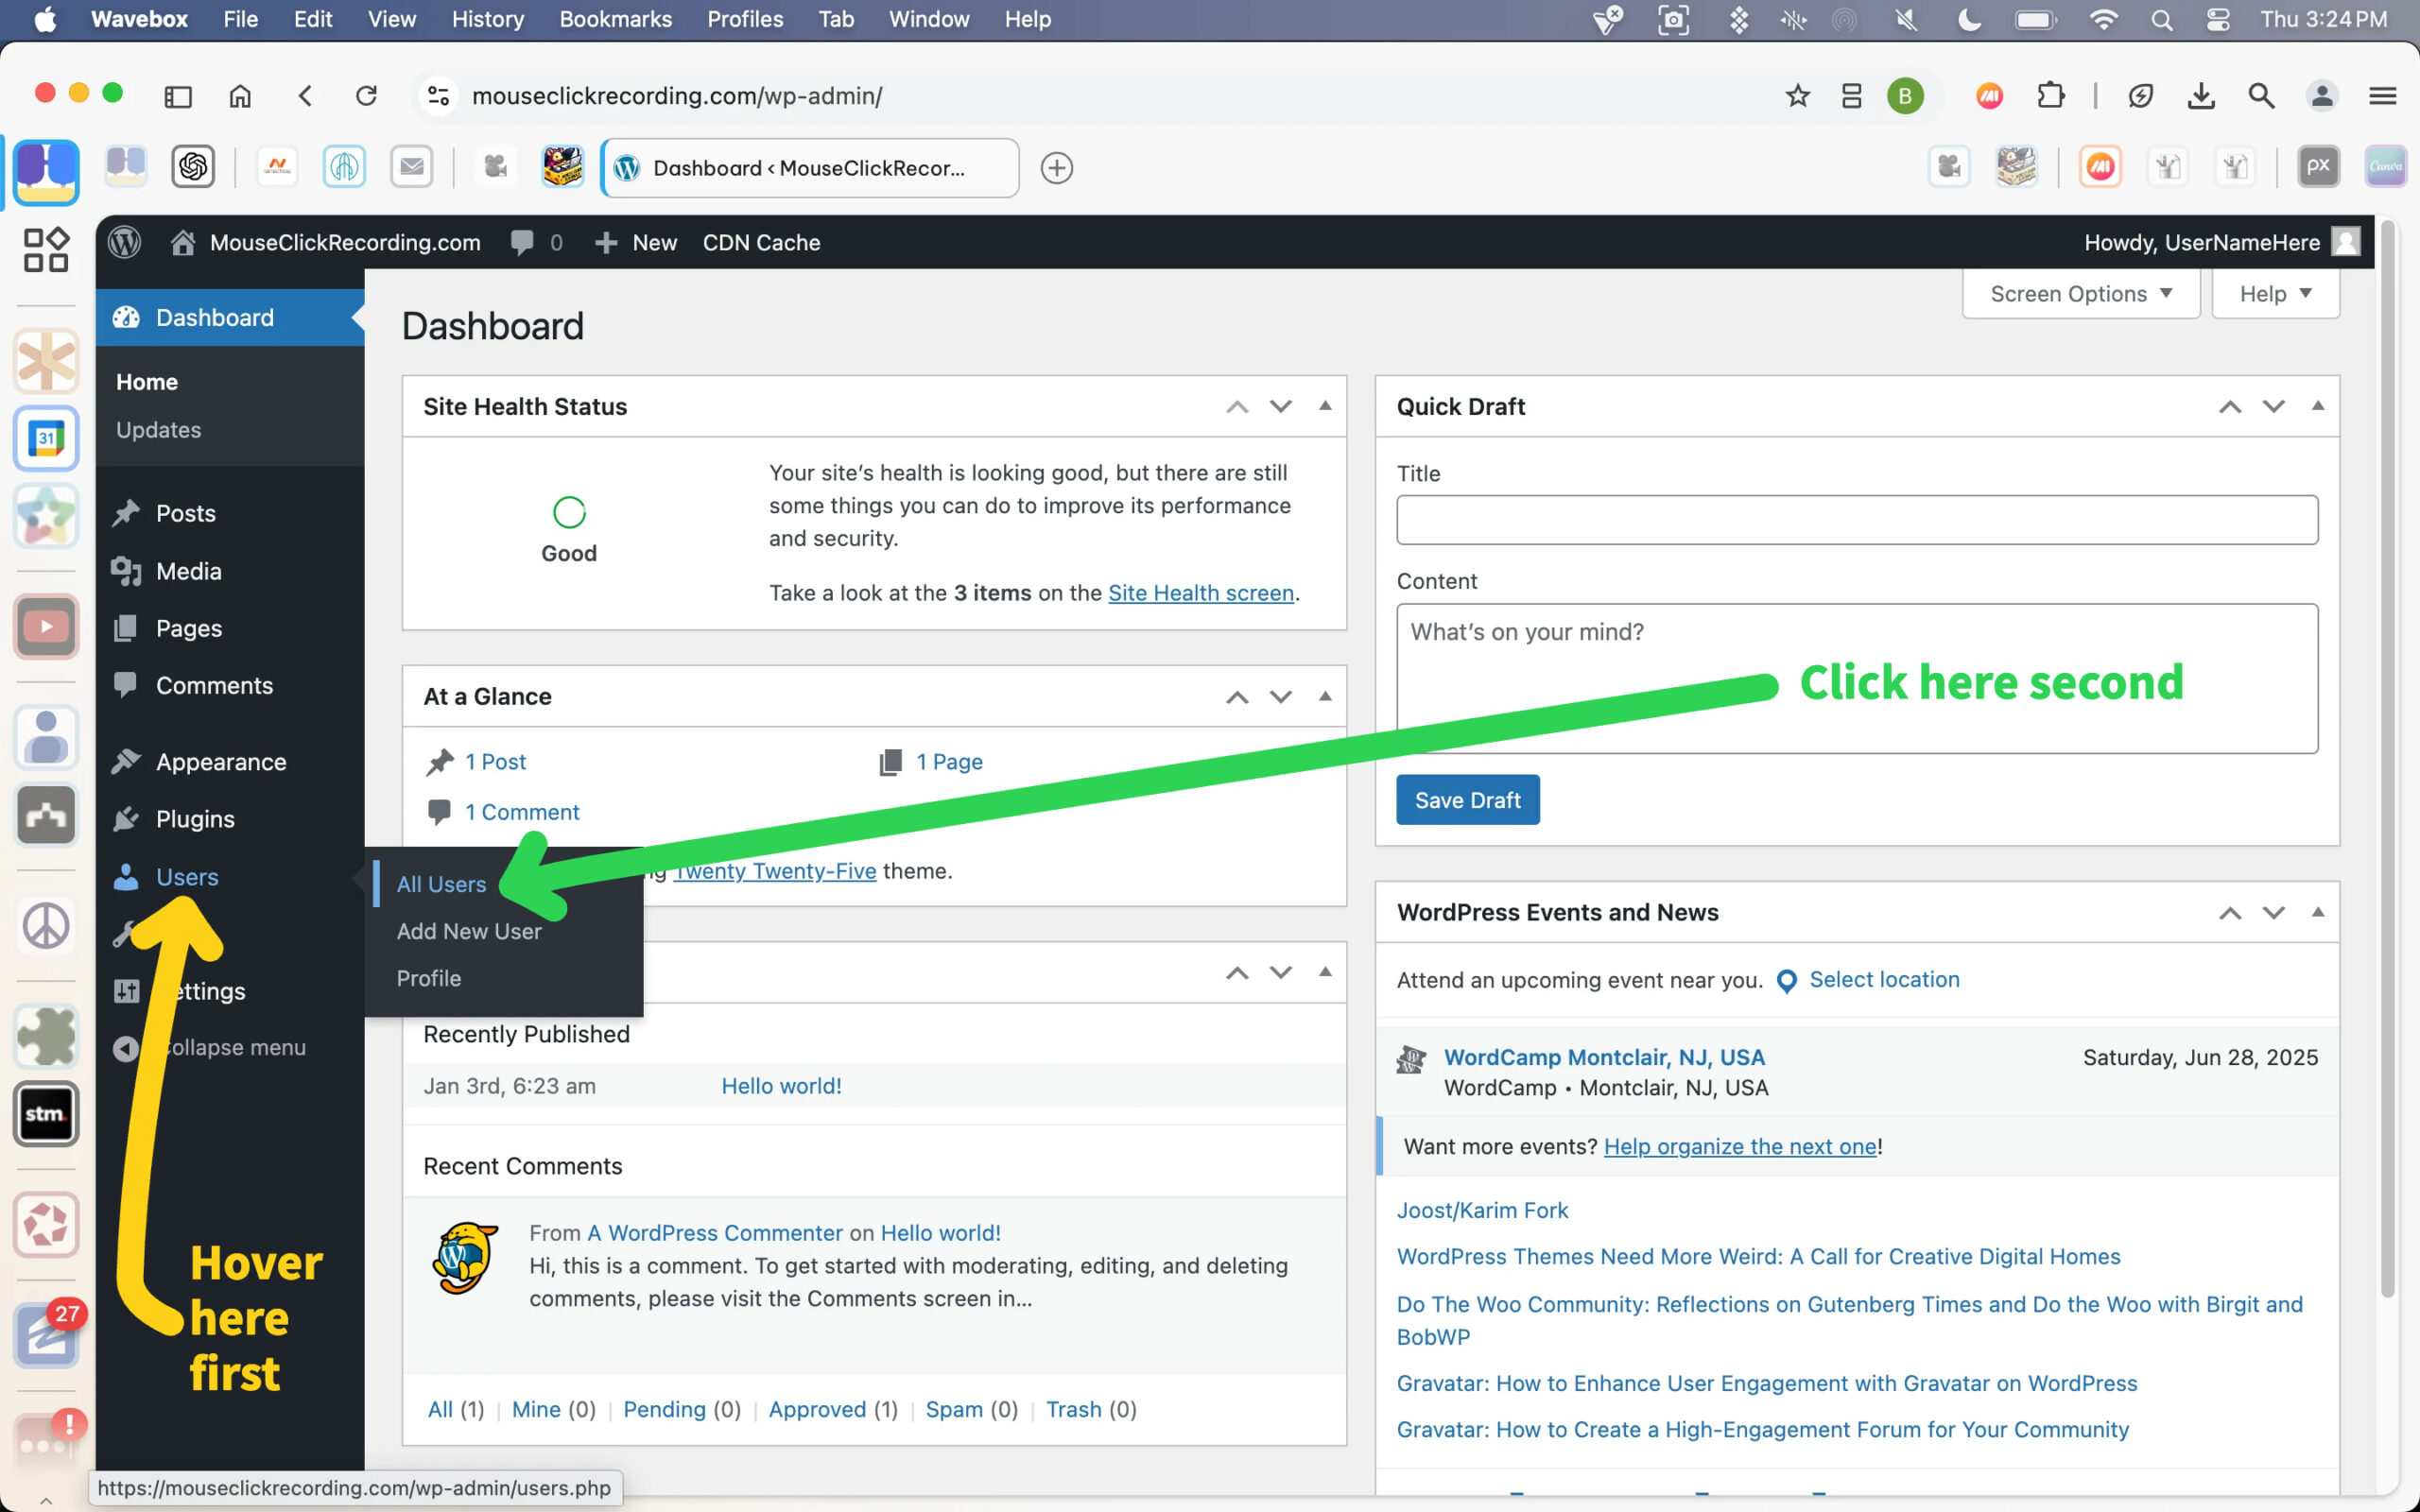Click the WordPress logo in admin bar

click(x=125, y=242)
